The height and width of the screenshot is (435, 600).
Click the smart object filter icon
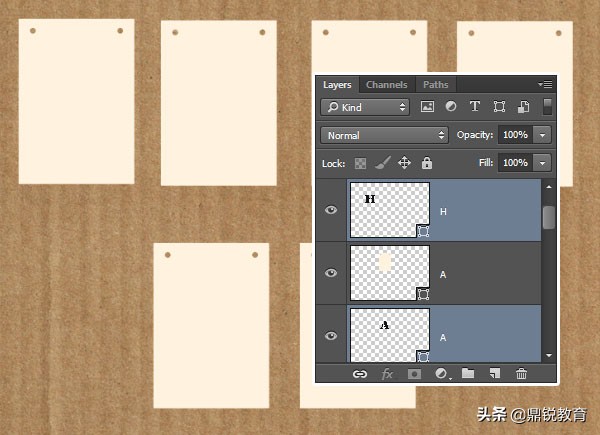(522, 107)
